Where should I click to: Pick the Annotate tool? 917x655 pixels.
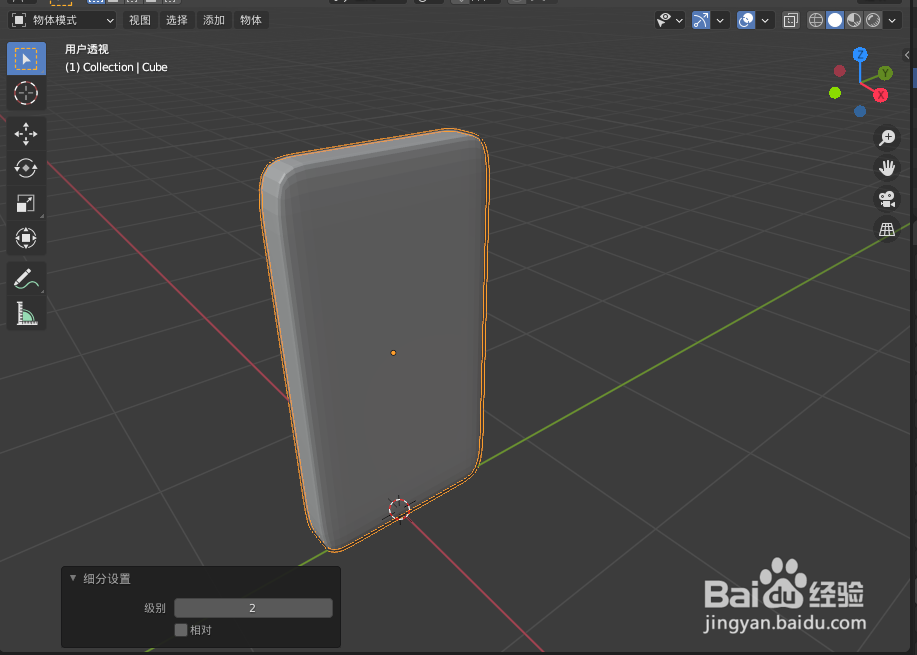pyautogui.click(x=26, y=278)
